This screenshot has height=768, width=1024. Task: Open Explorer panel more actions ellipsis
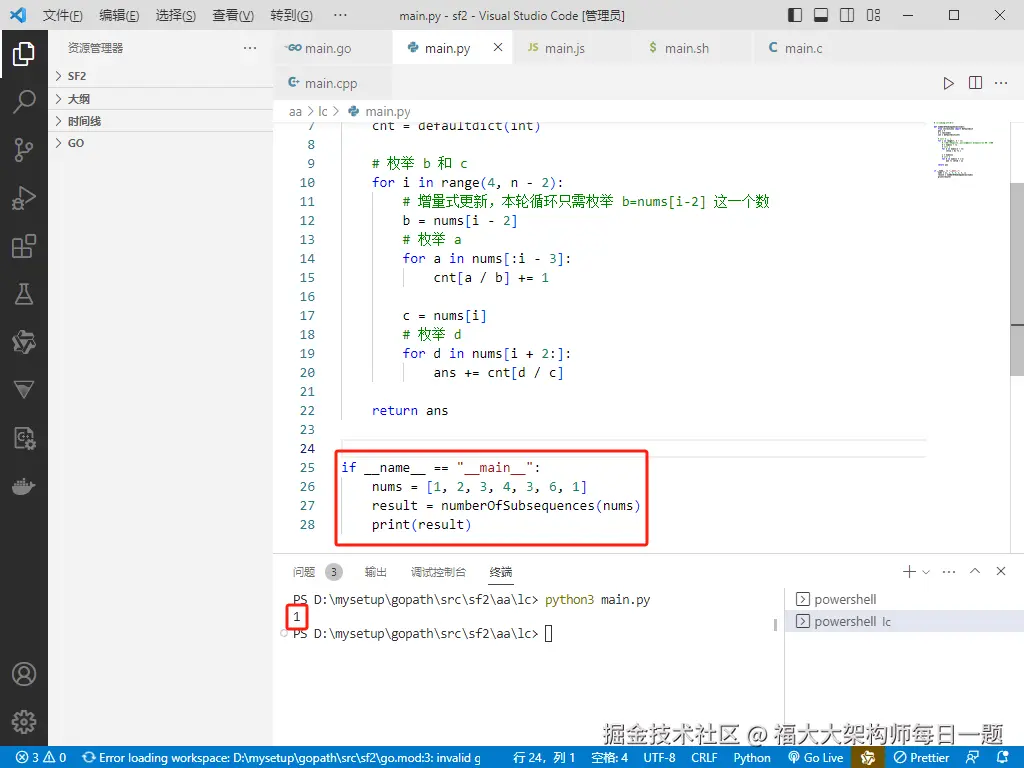coord(250,48)
